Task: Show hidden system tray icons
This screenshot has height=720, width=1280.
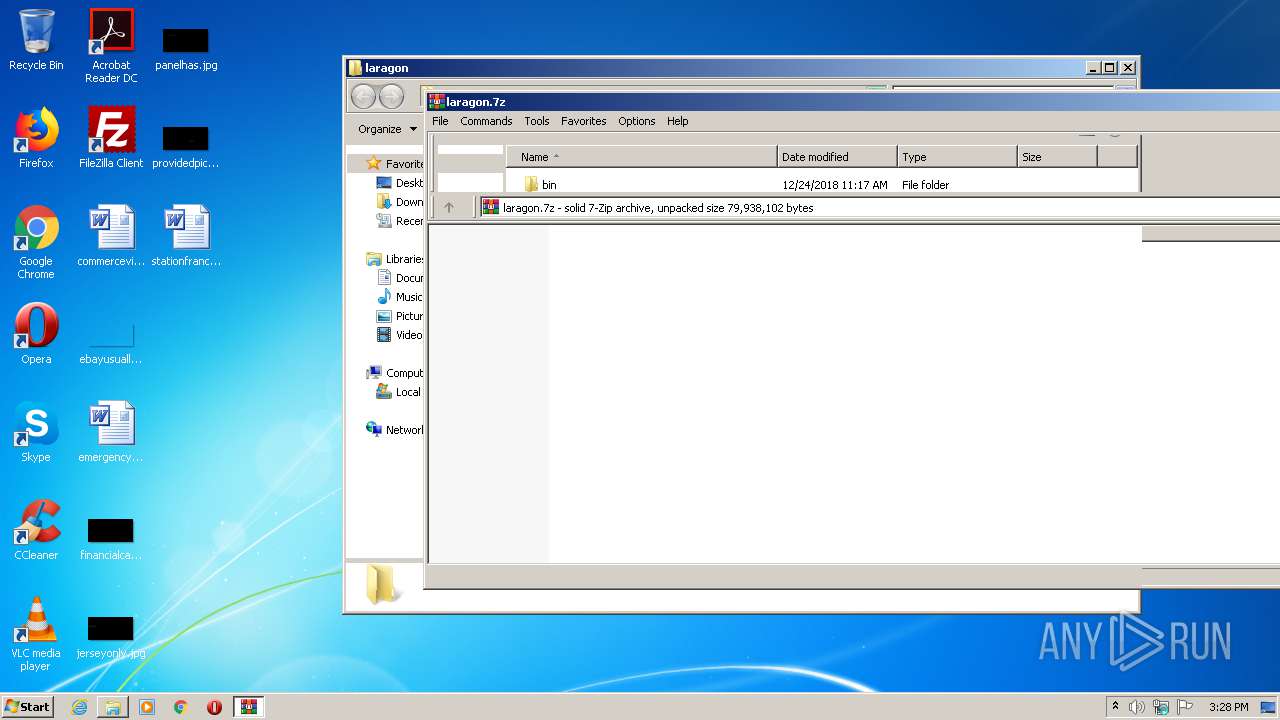Action: click(x=1115, y=707)
